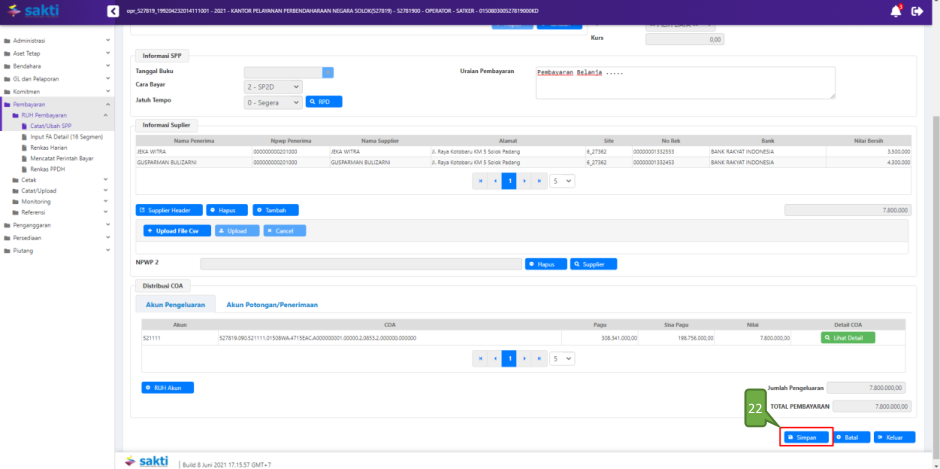
Task: Click the notification bell icon
Action: pos(895,11)
